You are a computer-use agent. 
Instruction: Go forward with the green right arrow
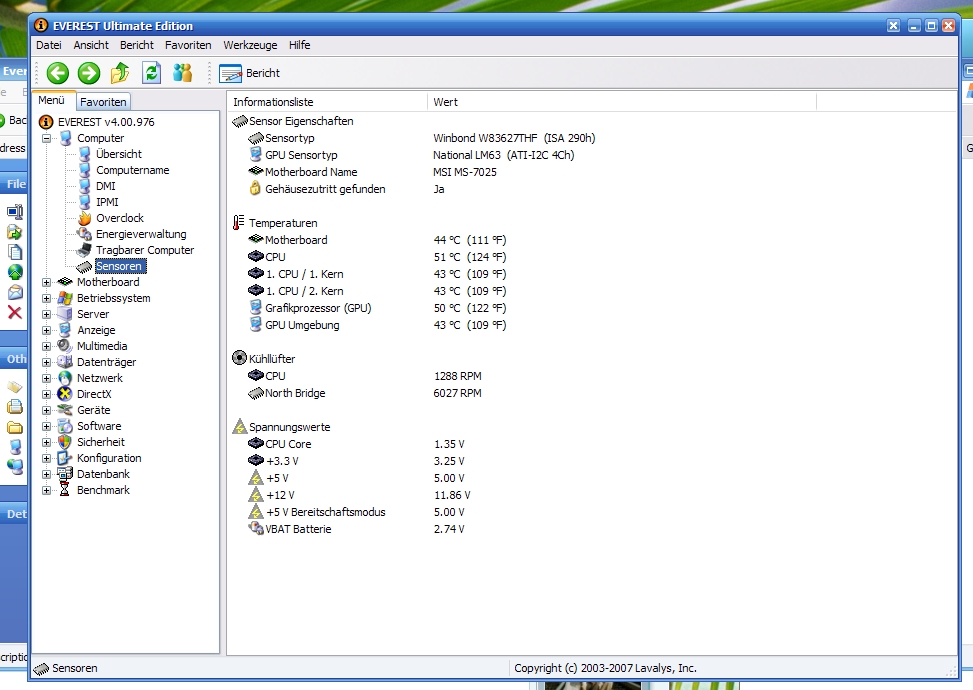89,73
